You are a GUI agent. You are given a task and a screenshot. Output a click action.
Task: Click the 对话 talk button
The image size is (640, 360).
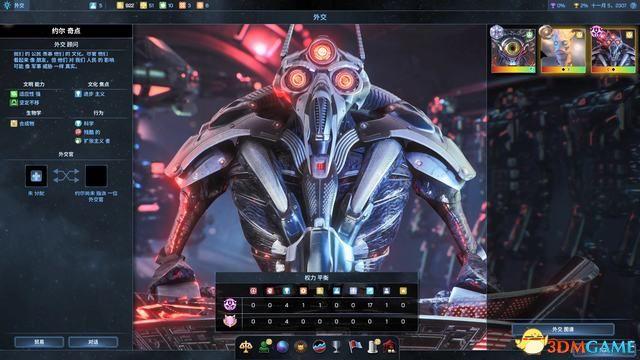[x=93, y=342]
